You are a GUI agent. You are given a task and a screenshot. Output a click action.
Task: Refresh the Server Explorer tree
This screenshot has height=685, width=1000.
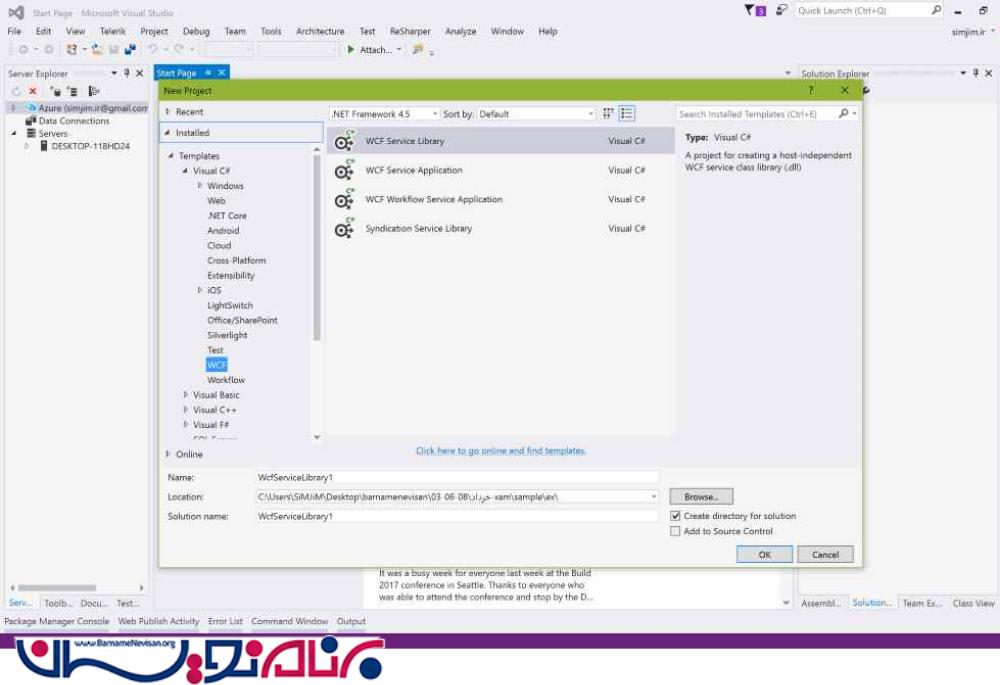(x=16, y=91)
